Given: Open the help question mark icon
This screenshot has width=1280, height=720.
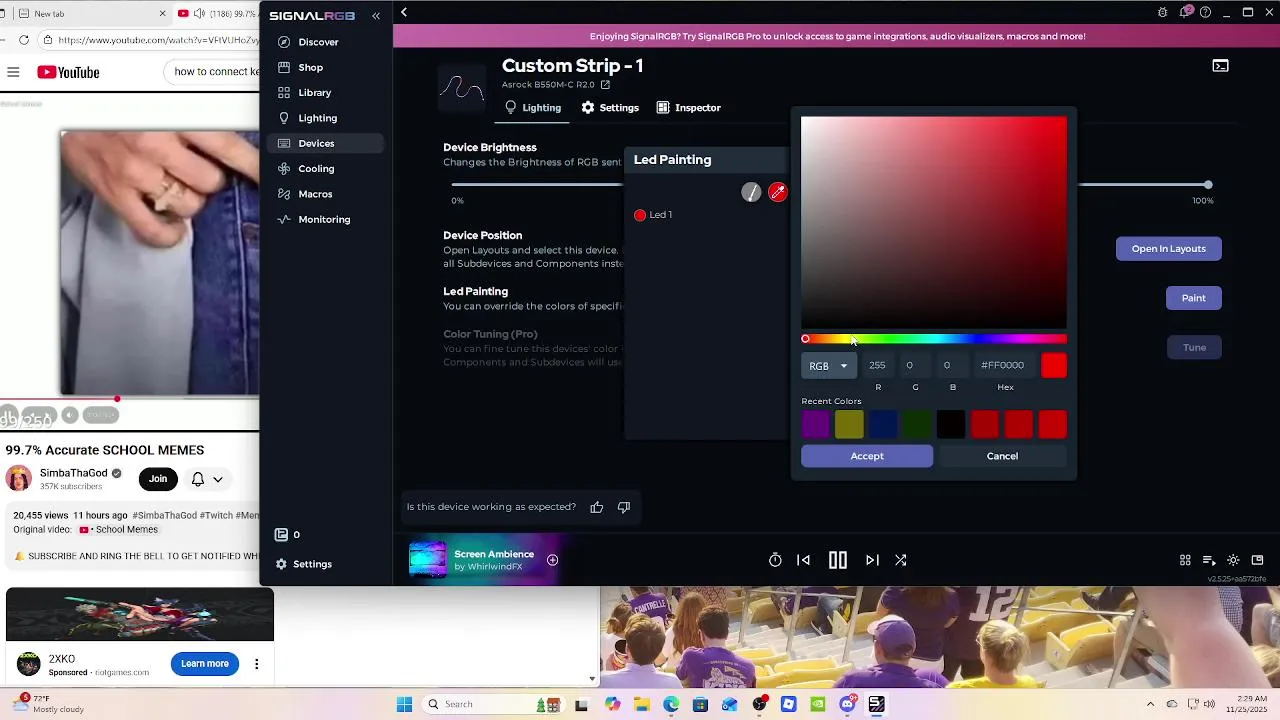Looking at the screenshot, I should pyautogui.click(x=1205, y=12).
